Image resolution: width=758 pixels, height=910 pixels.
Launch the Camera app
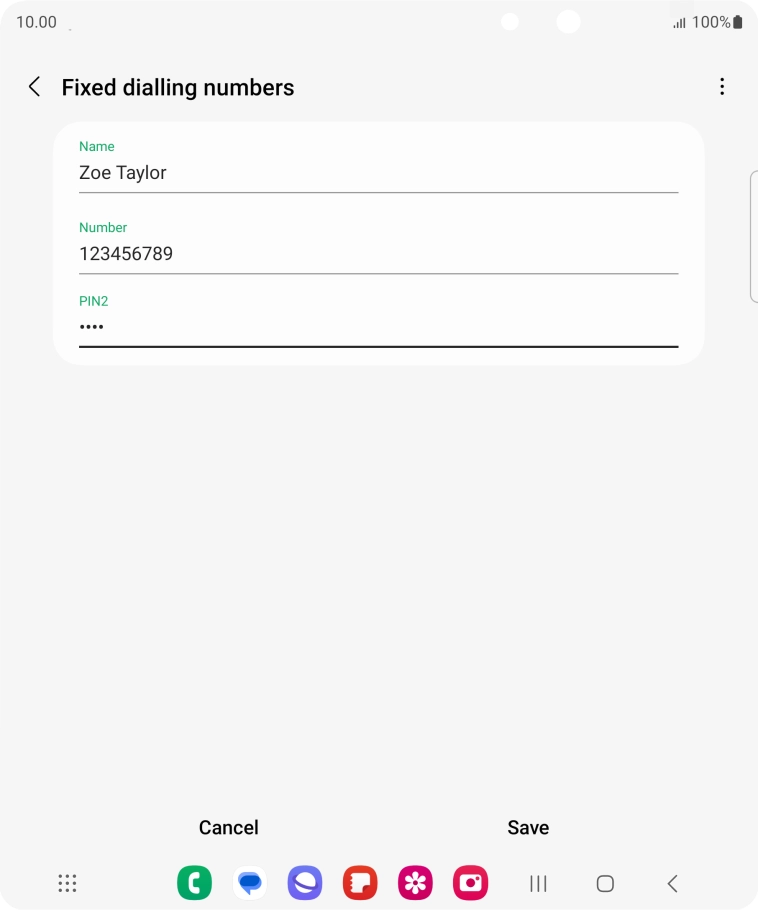tap(469, 883)
